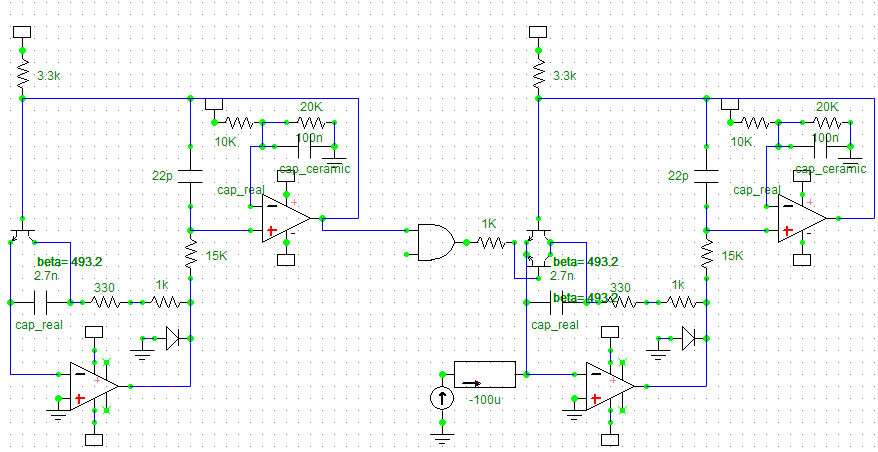Click the current source symbol at bottom
Screen dimensions: 878x452
coord(441,399)
